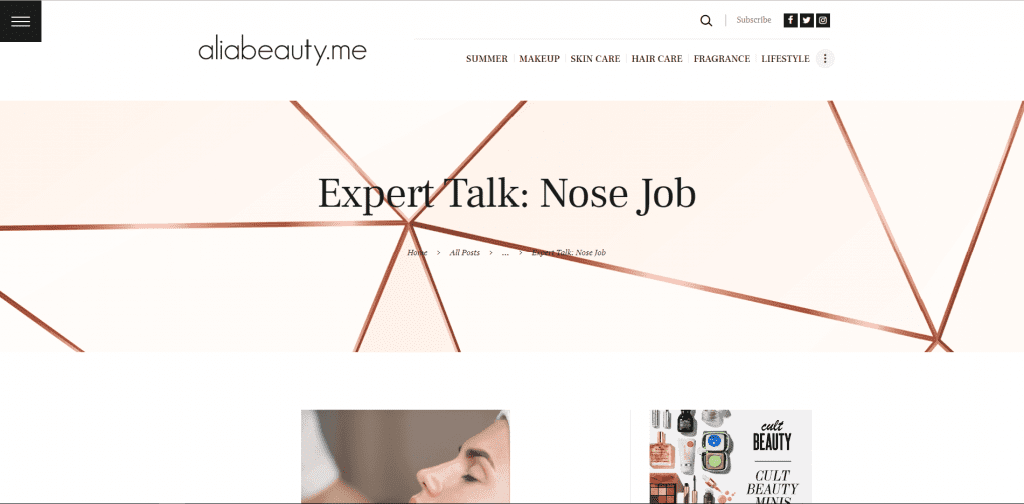Open the Facebook social icon

(x=790, y=20)
